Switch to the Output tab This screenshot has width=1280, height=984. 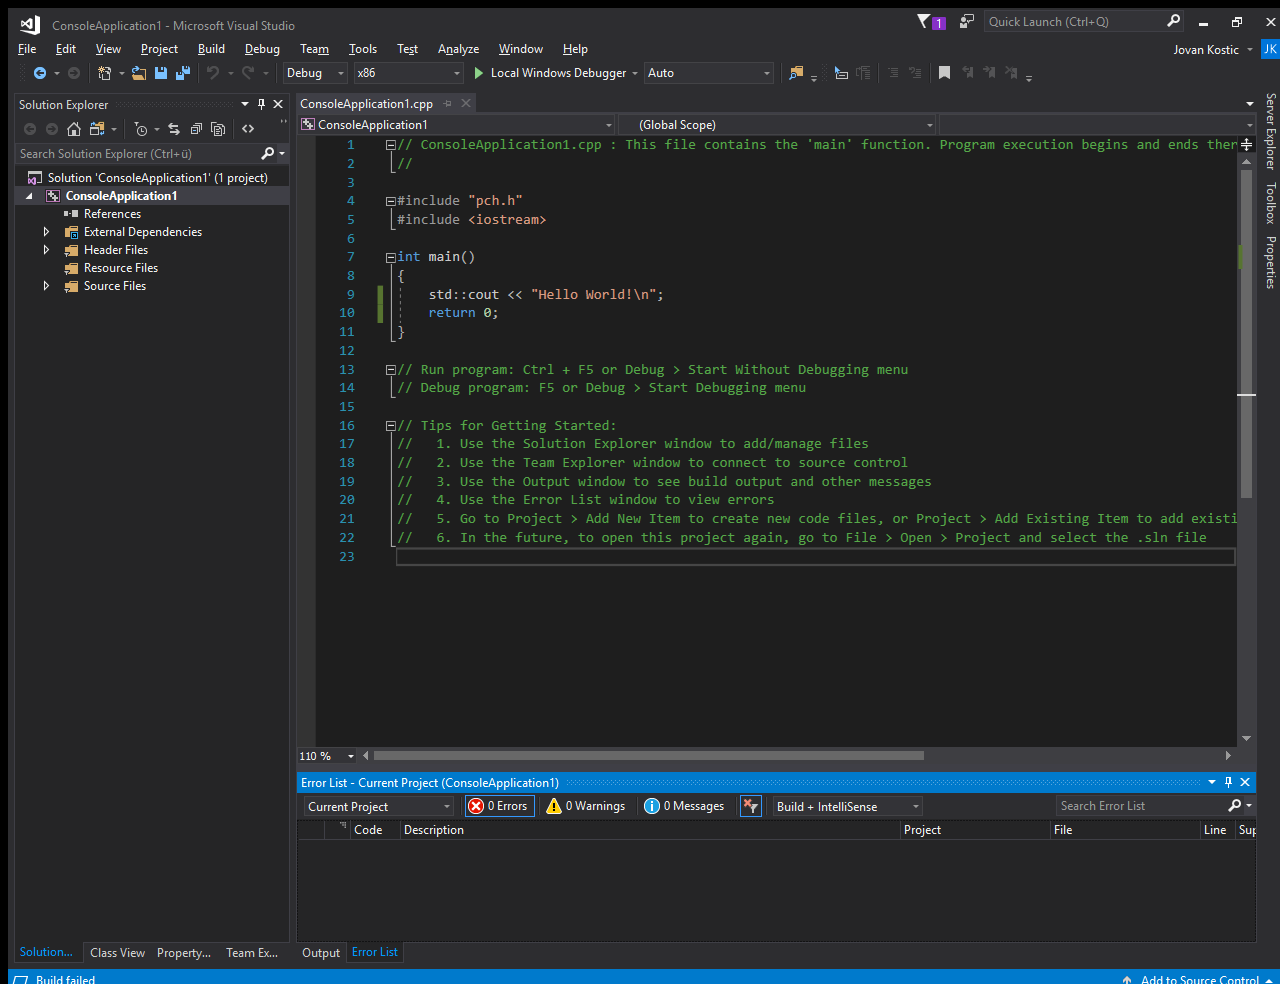321,953
